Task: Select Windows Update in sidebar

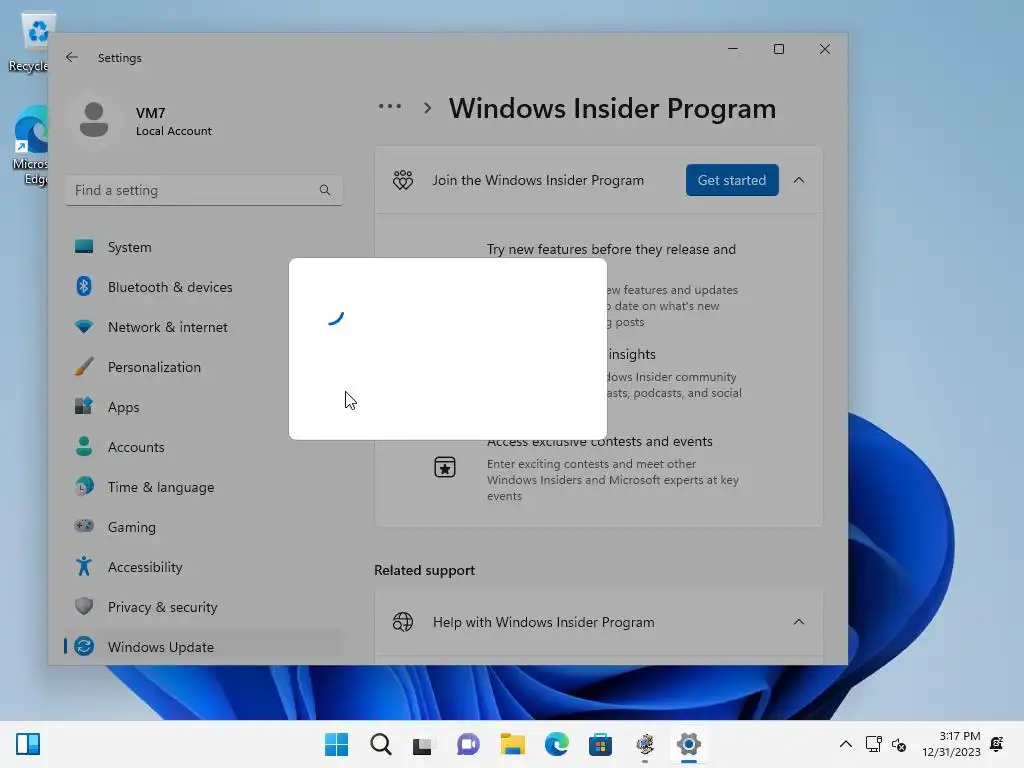Action: point(204,647)
